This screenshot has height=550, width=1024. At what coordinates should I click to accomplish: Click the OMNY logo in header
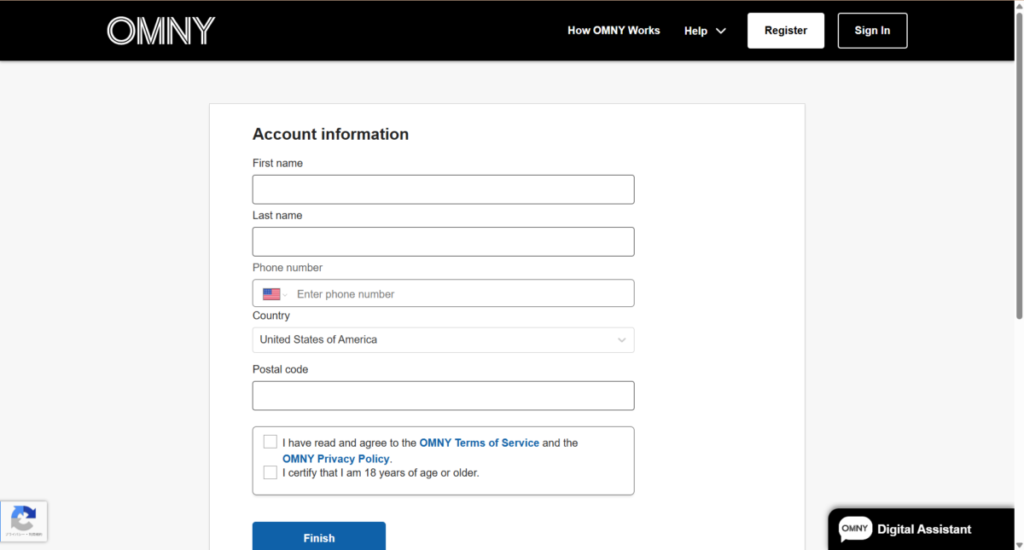(x=161, y=31)
